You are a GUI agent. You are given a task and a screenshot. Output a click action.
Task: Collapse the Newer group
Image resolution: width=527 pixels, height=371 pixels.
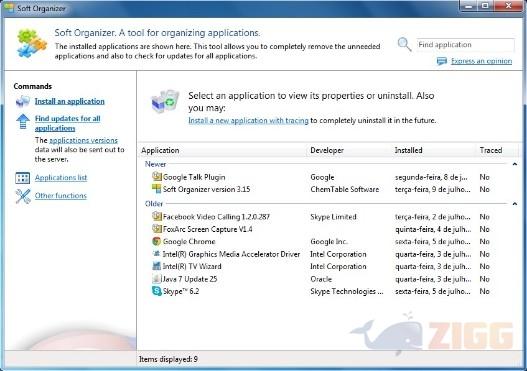tap(515, 164)
